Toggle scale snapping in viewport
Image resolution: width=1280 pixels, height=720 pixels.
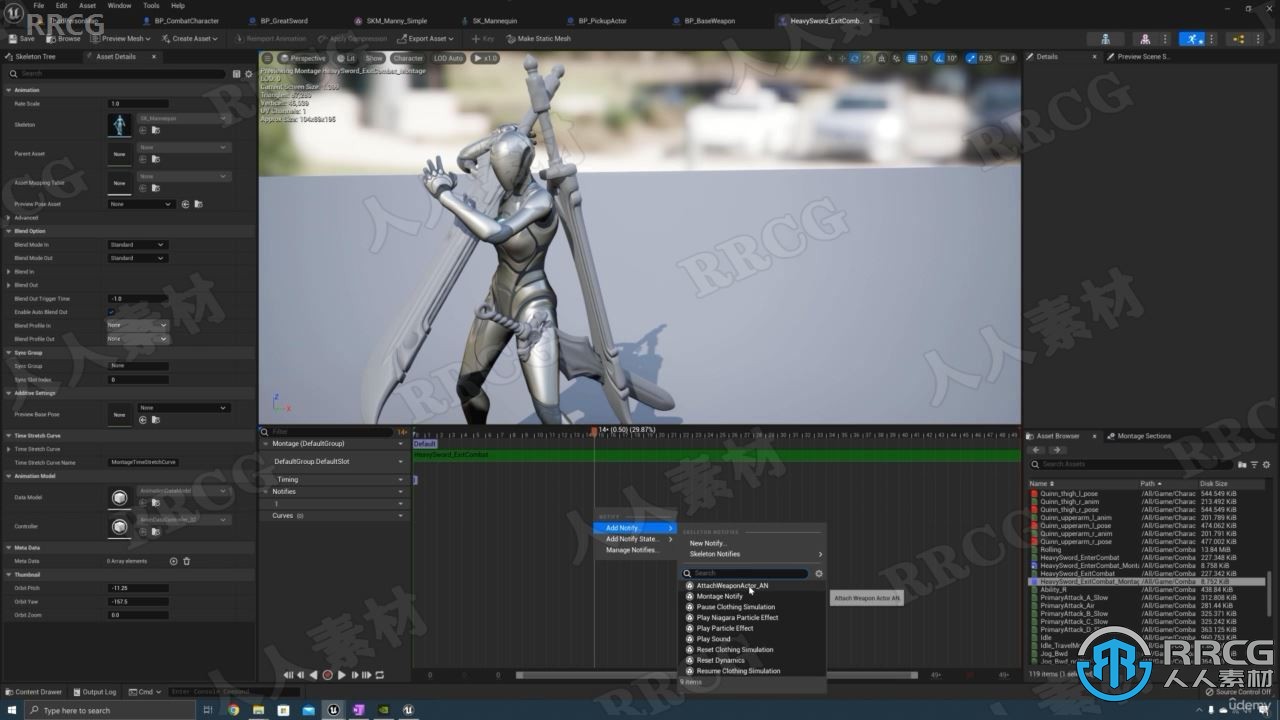click(x=971, y=58)
